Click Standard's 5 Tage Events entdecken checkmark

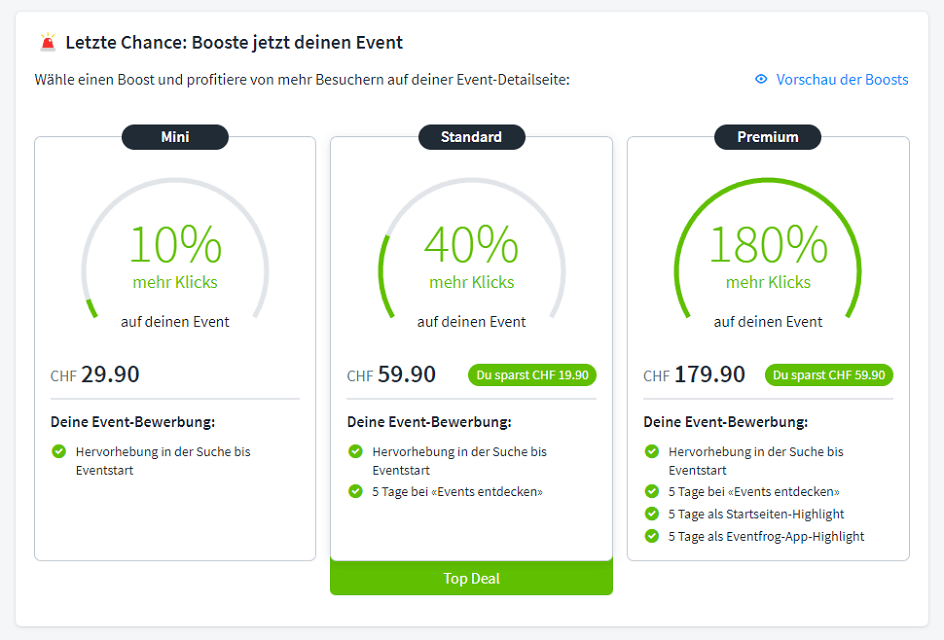355,491
